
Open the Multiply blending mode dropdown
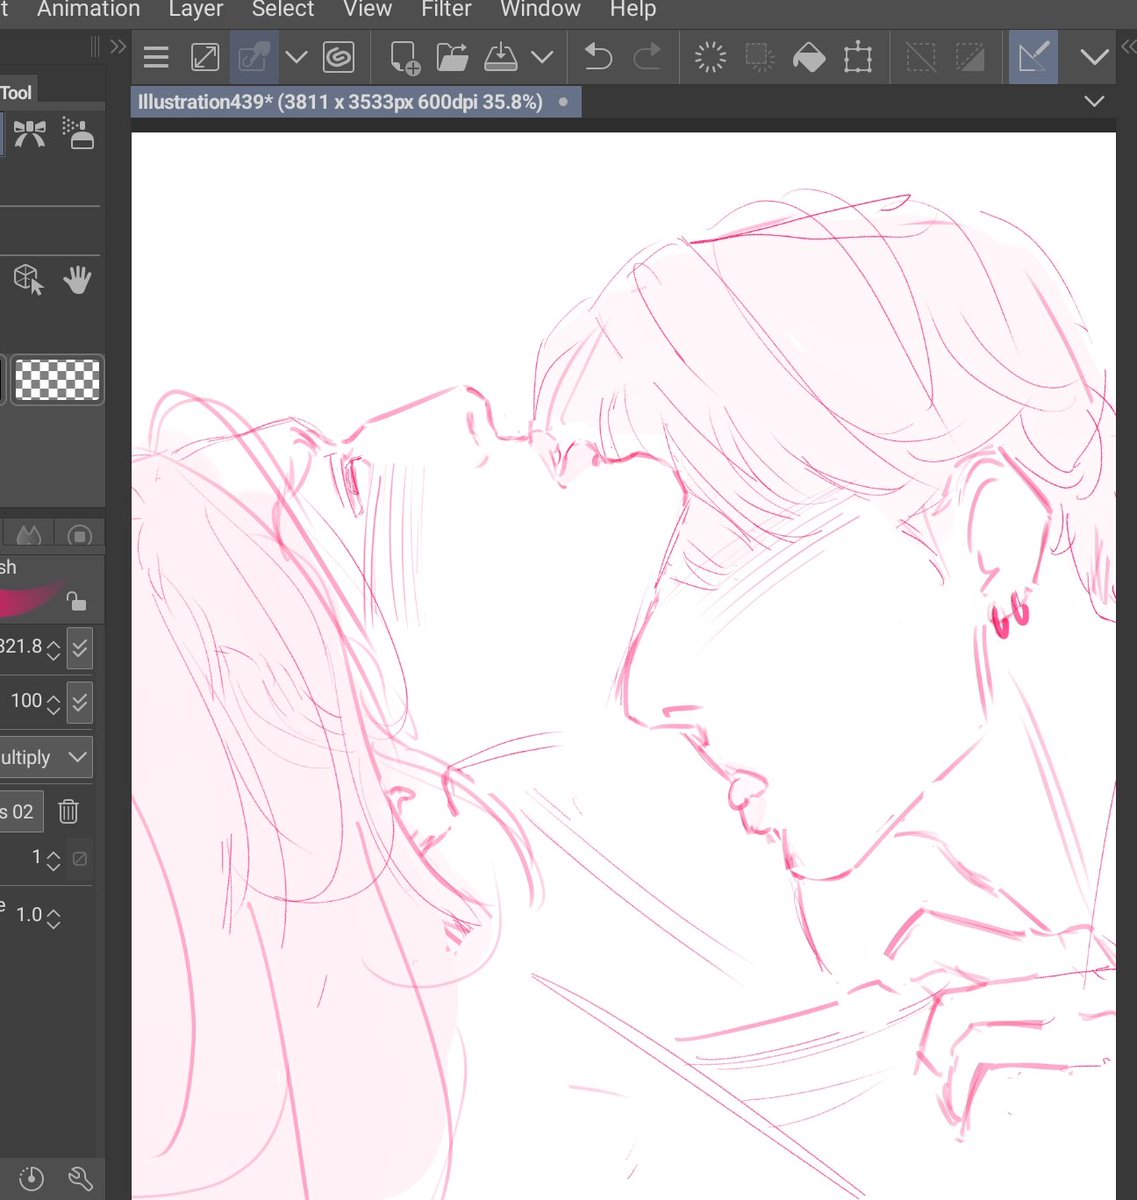[x=46, y=757]
